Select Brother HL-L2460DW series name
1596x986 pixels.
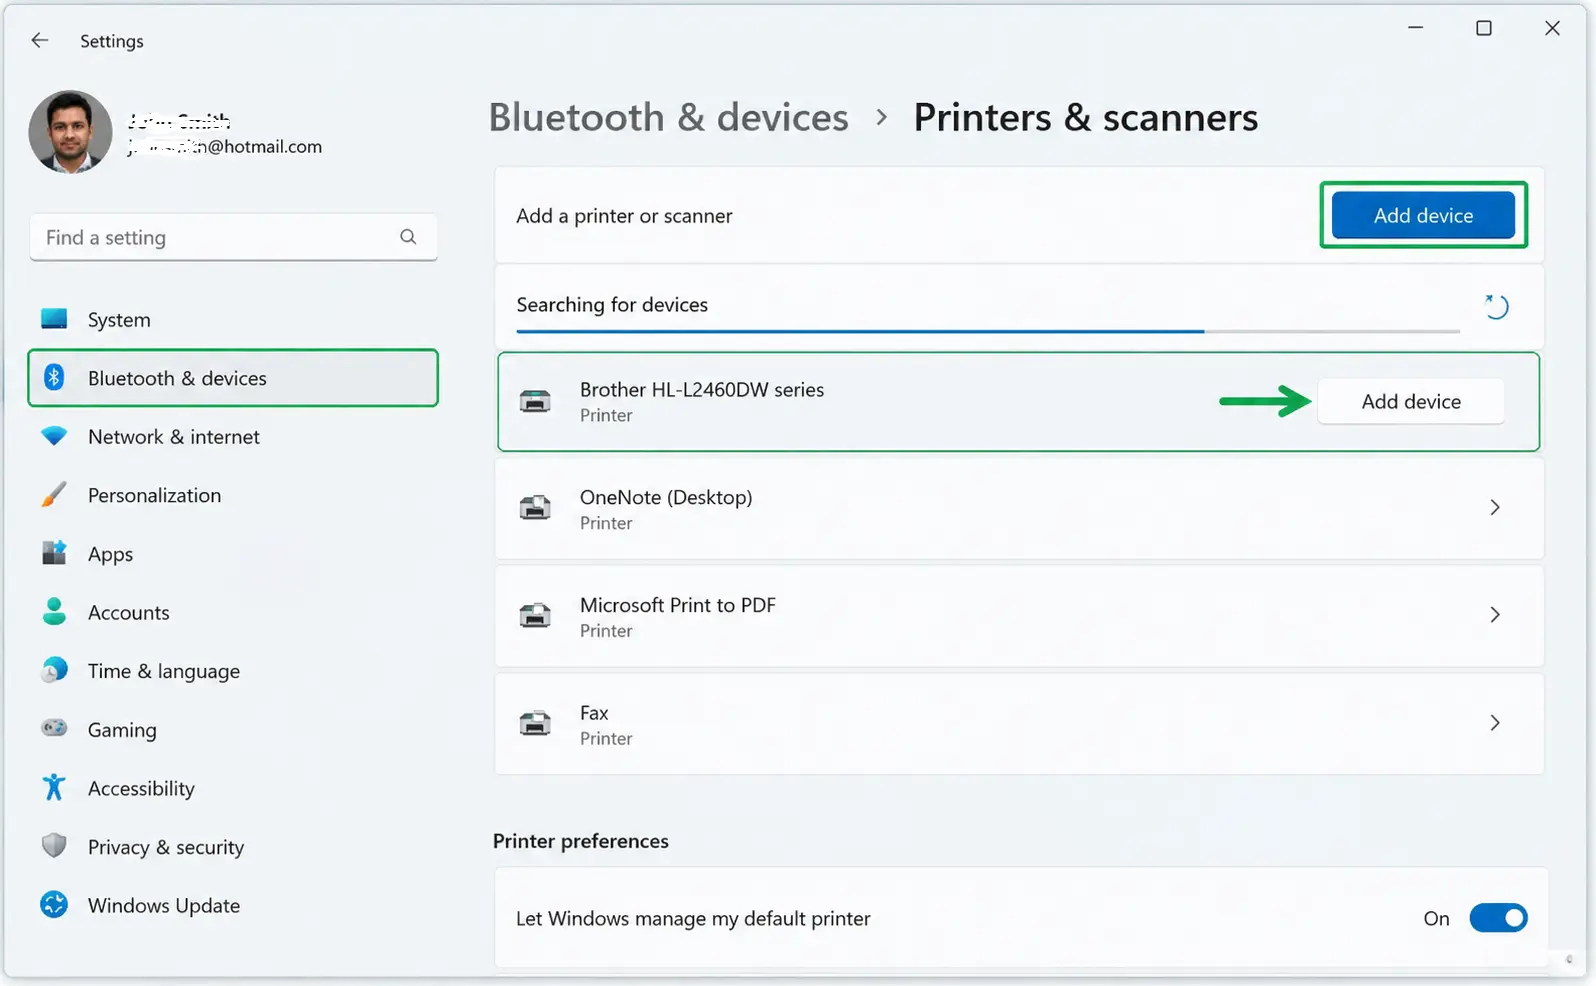click(x=702, y=389)
